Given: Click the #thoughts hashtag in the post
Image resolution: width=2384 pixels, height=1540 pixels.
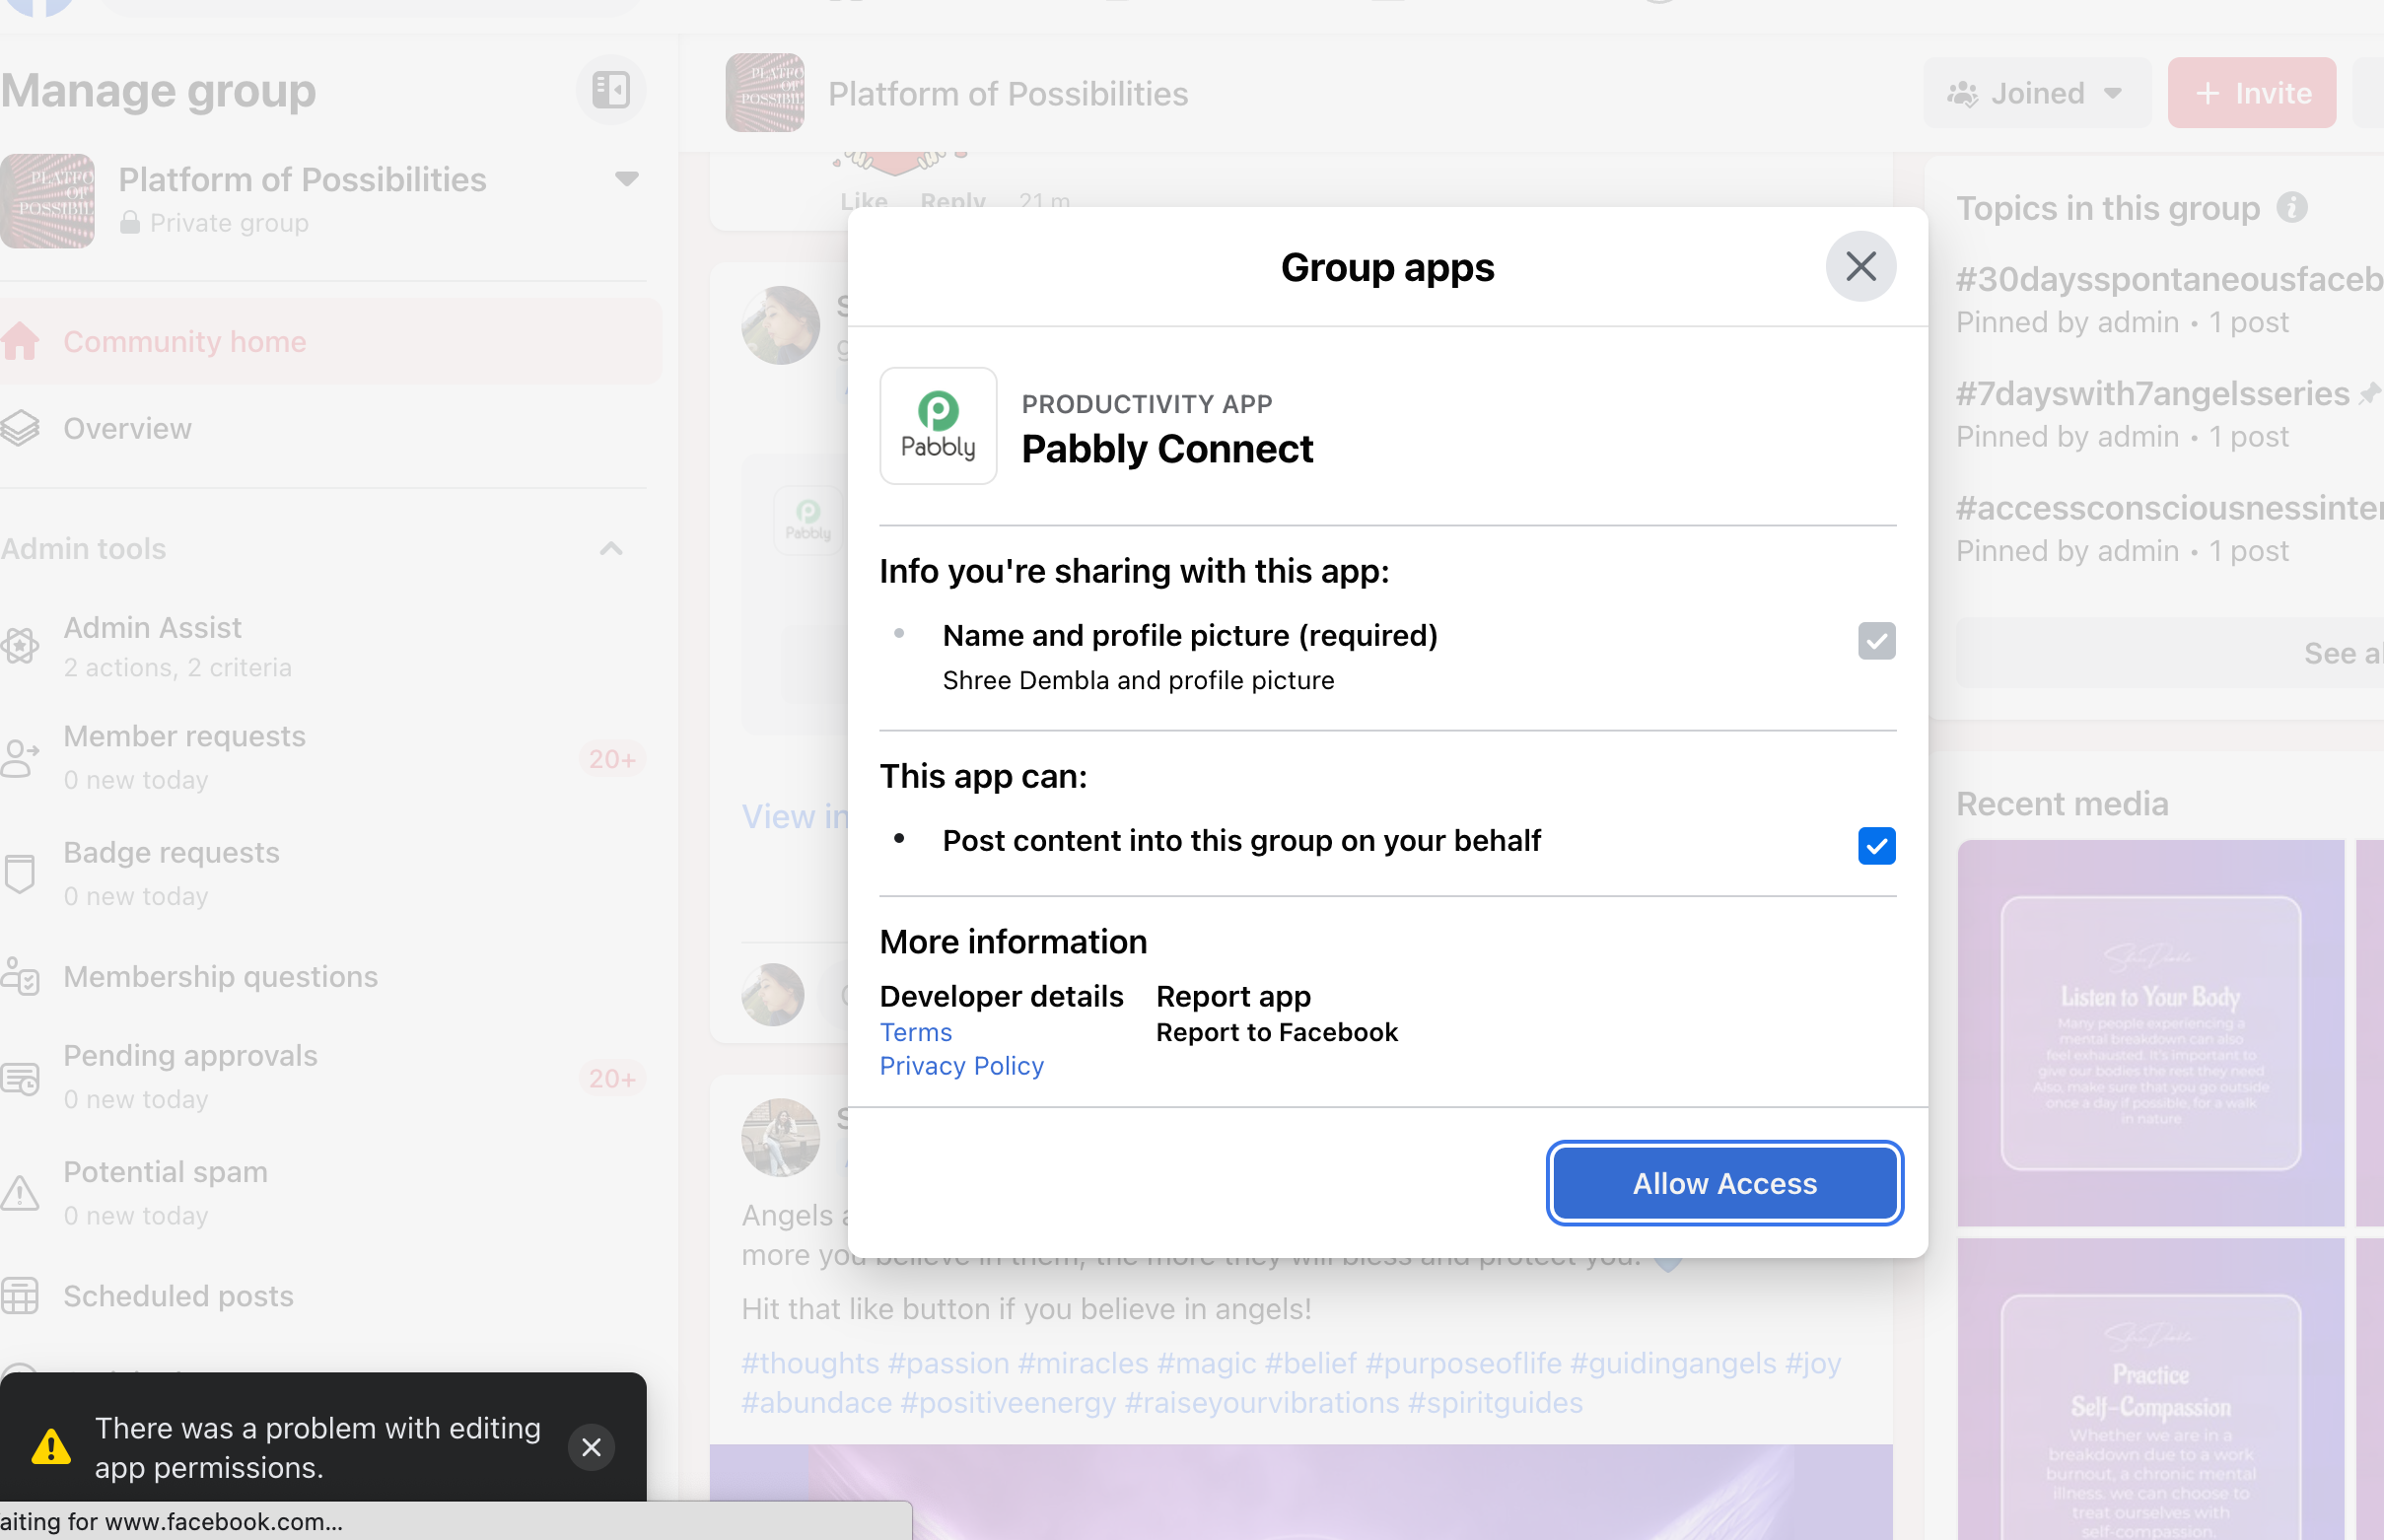Looking at the screenshot, I should 810,1363.
